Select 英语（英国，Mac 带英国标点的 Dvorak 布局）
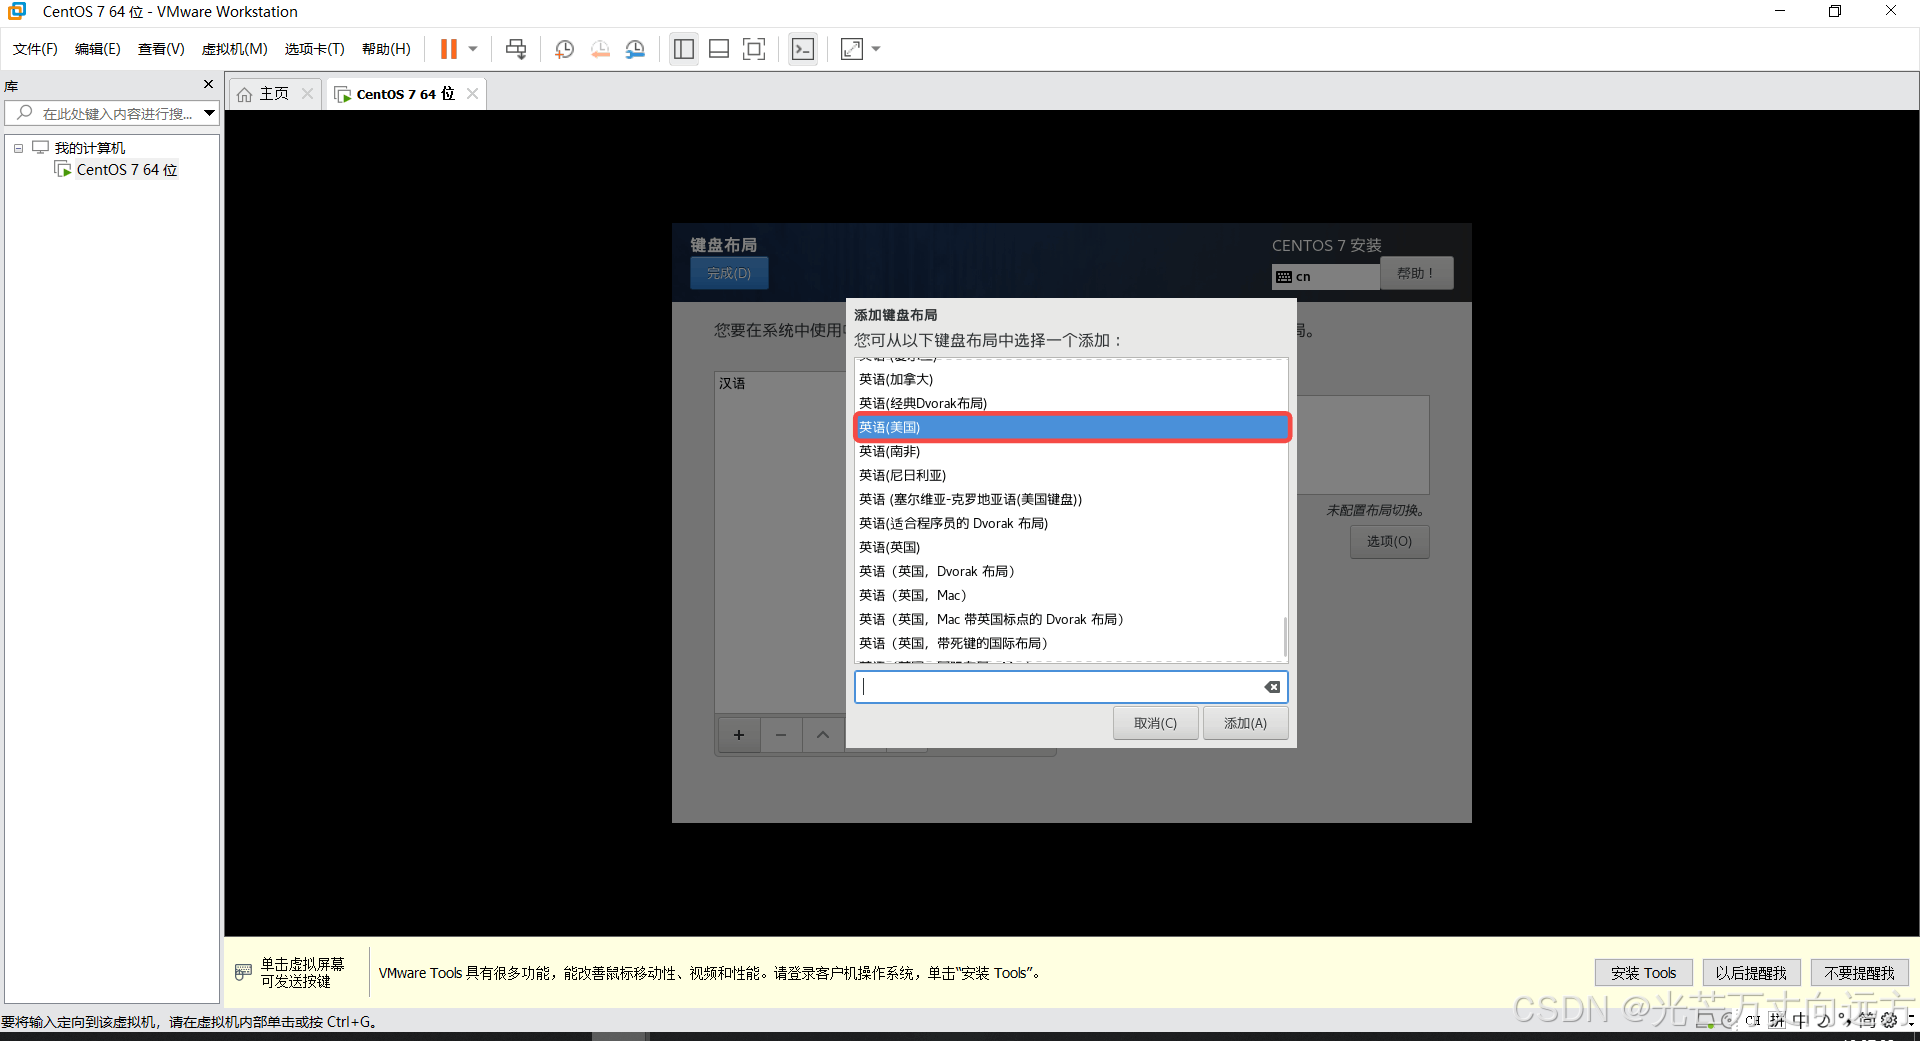The width and height of the screenshot is (1920, 1041). tap(1070, 619)
